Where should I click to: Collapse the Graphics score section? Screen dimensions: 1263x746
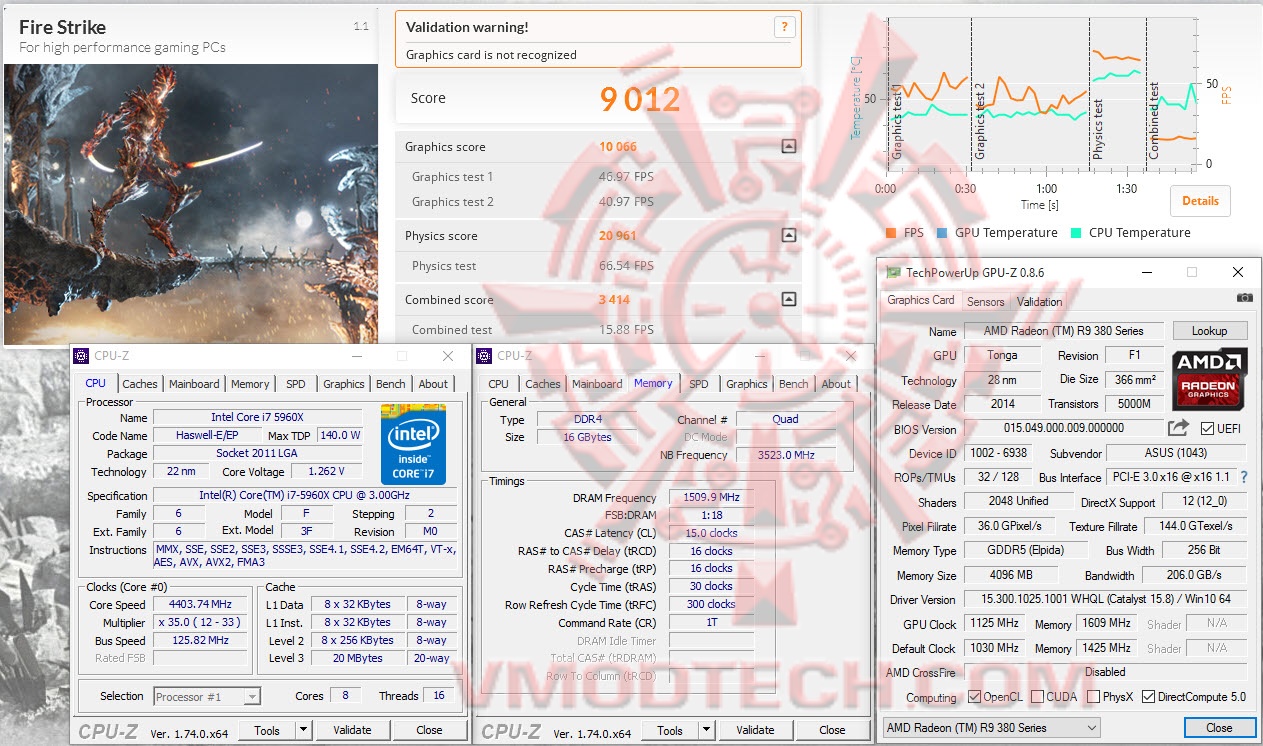tap(789, 146)
